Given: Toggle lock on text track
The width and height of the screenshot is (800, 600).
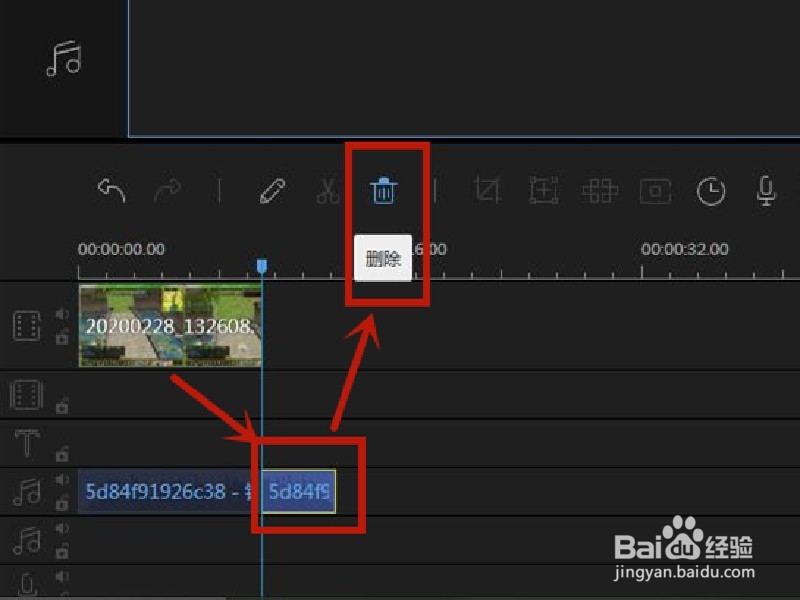Looking at the screenshot, I should (62, 454).
